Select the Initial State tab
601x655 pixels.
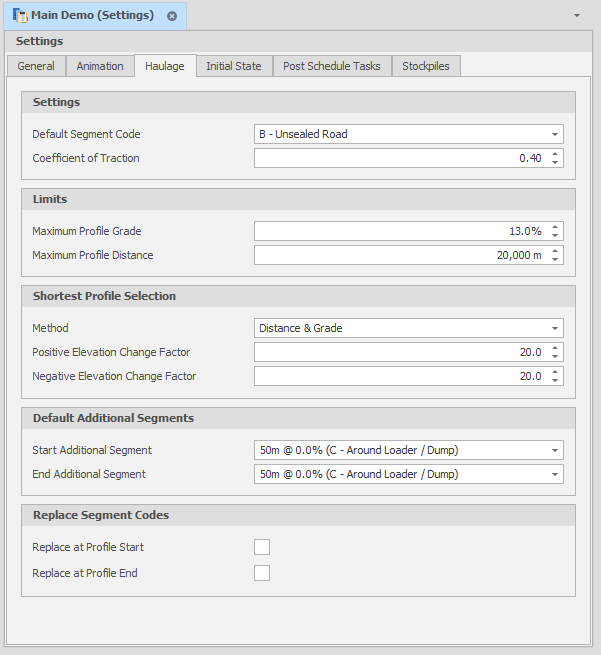[x=234, y=66]
